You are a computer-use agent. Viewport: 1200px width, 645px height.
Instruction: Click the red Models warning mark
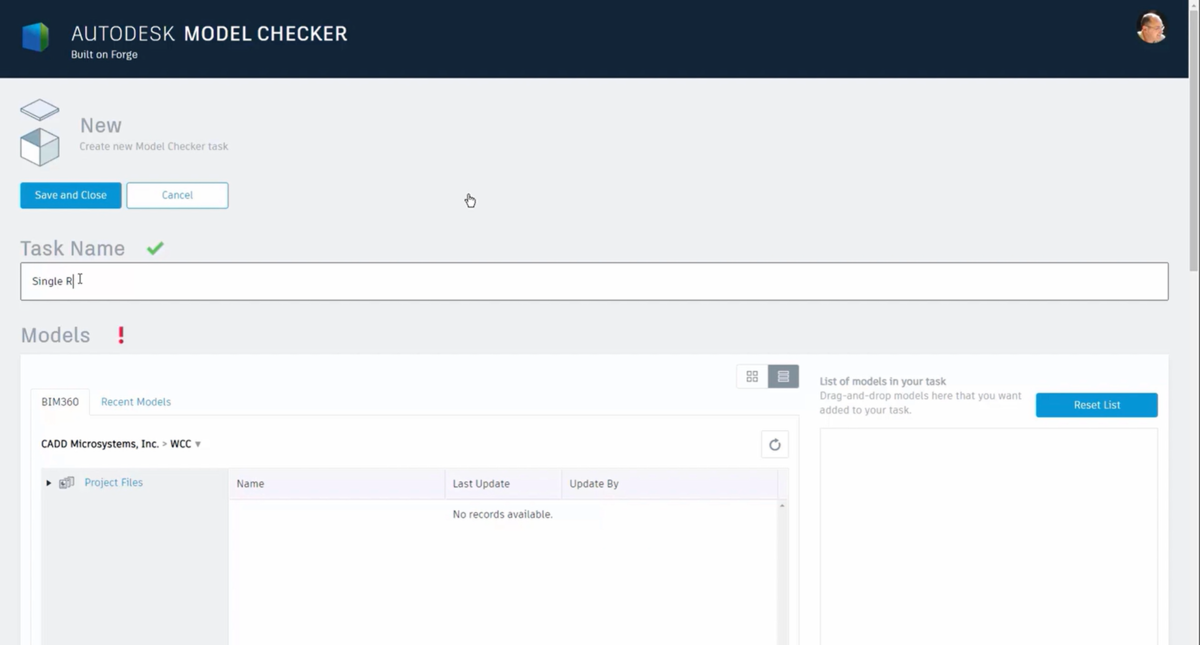point(121,335)
